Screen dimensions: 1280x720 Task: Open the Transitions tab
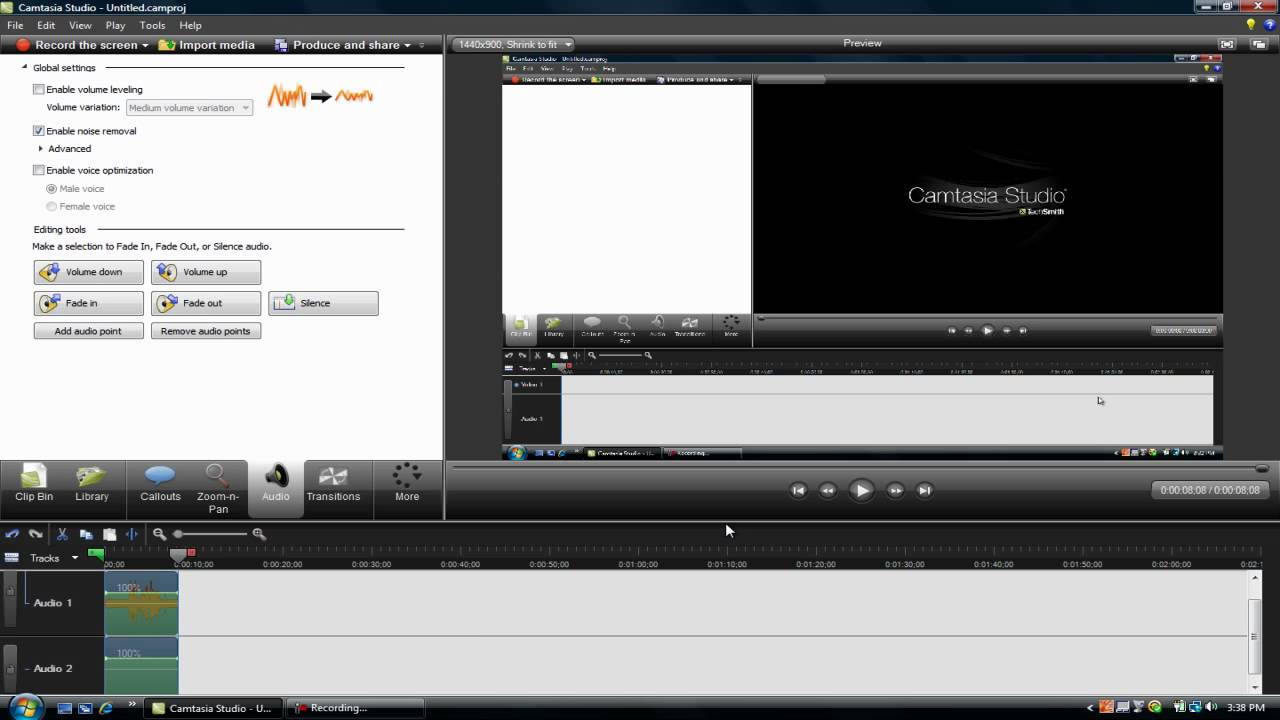click(333, 483)
